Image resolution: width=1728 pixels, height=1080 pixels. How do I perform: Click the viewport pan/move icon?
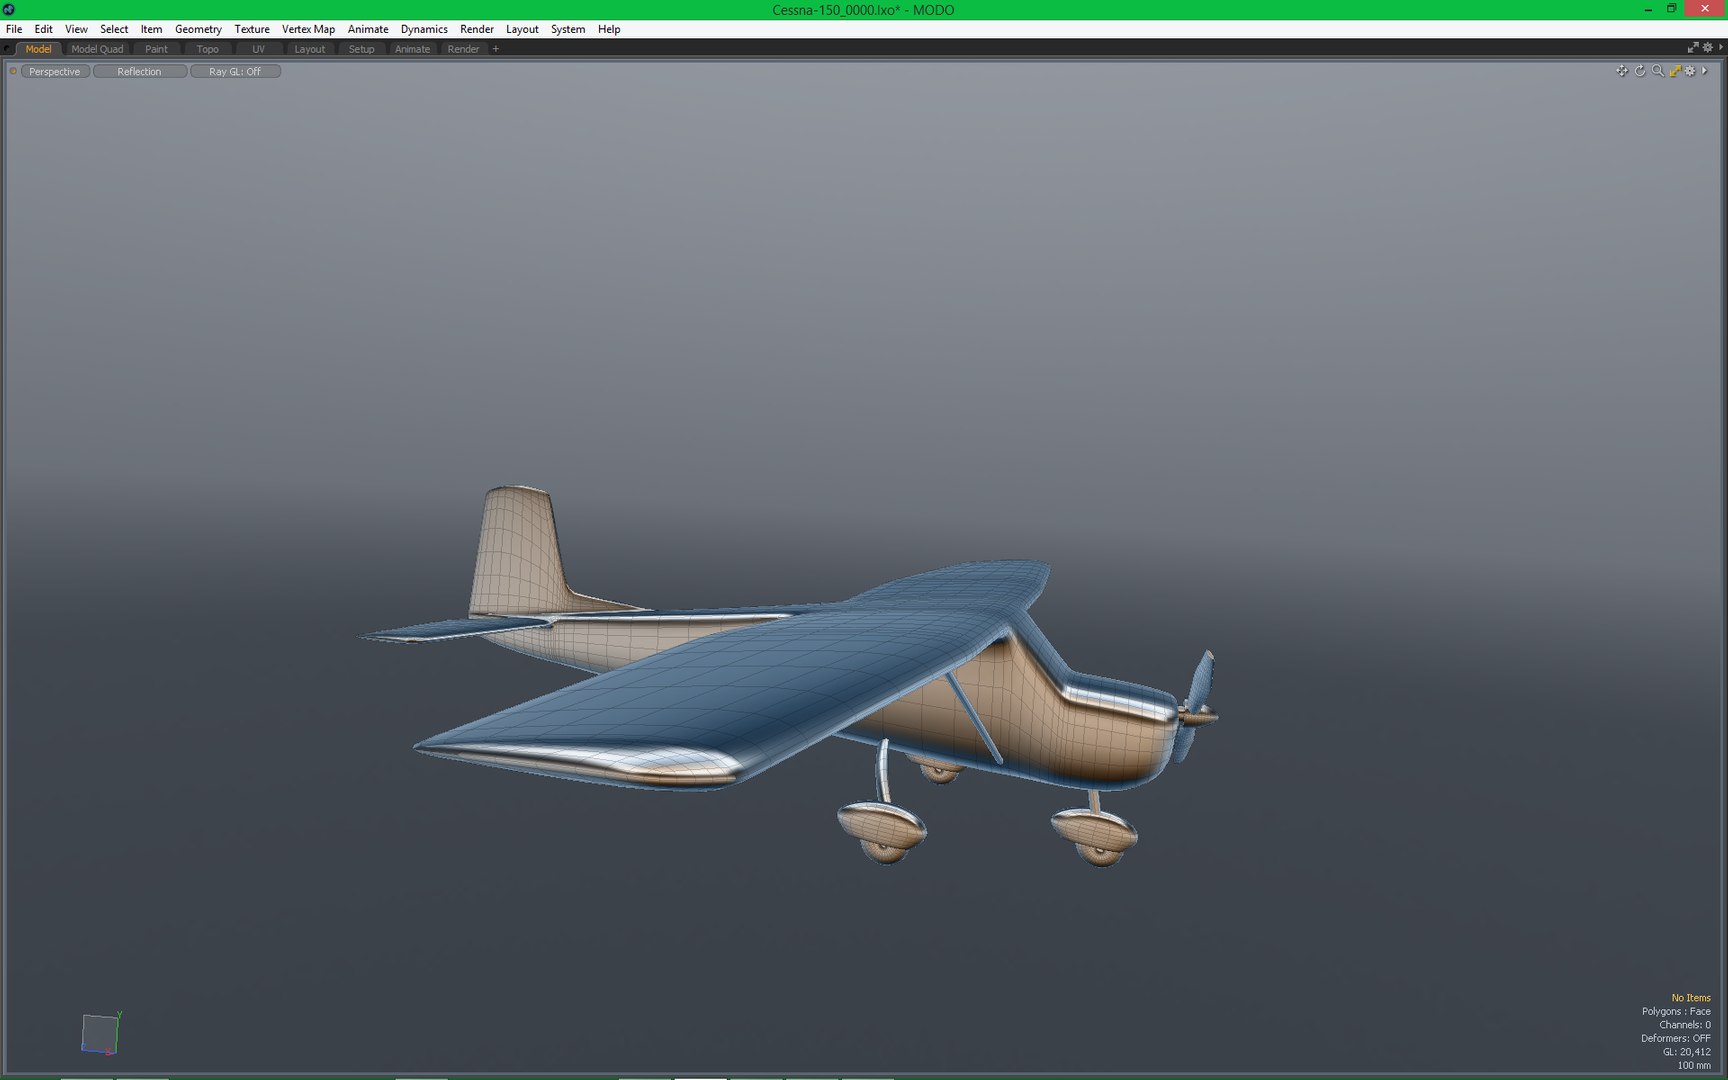click(1622, 71)
